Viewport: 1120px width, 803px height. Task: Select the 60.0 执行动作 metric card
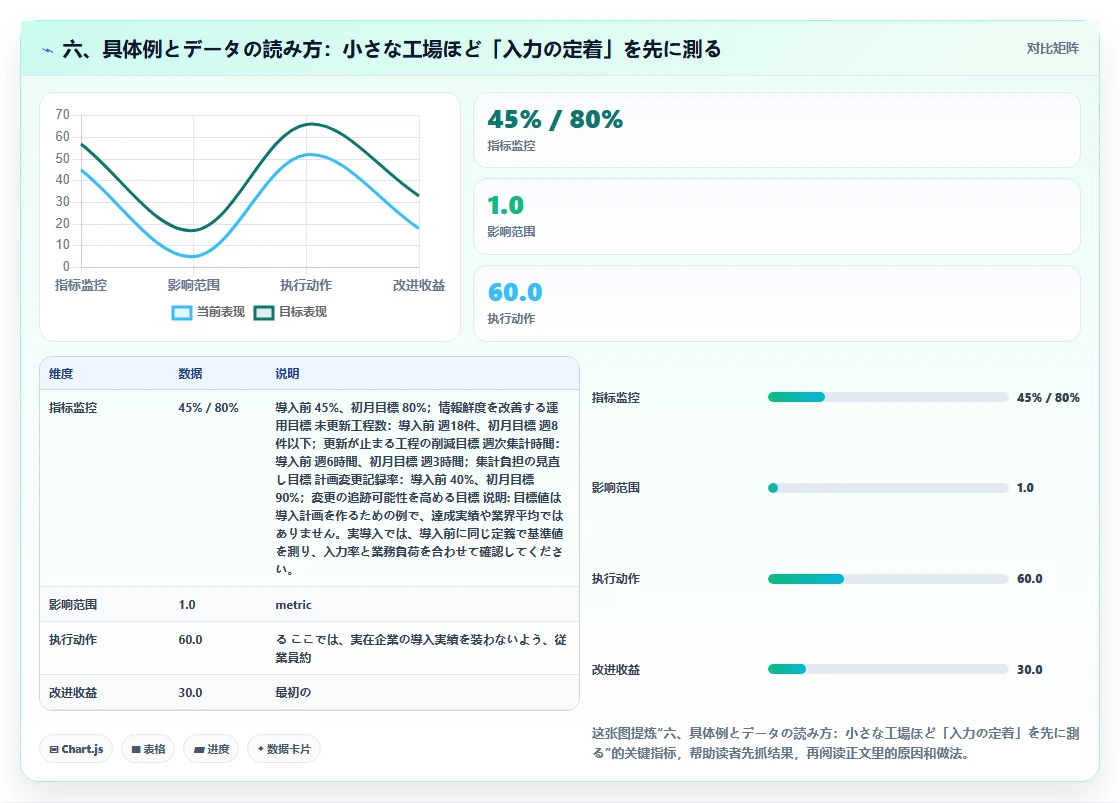pyautogui.click(x=776, y=304)
